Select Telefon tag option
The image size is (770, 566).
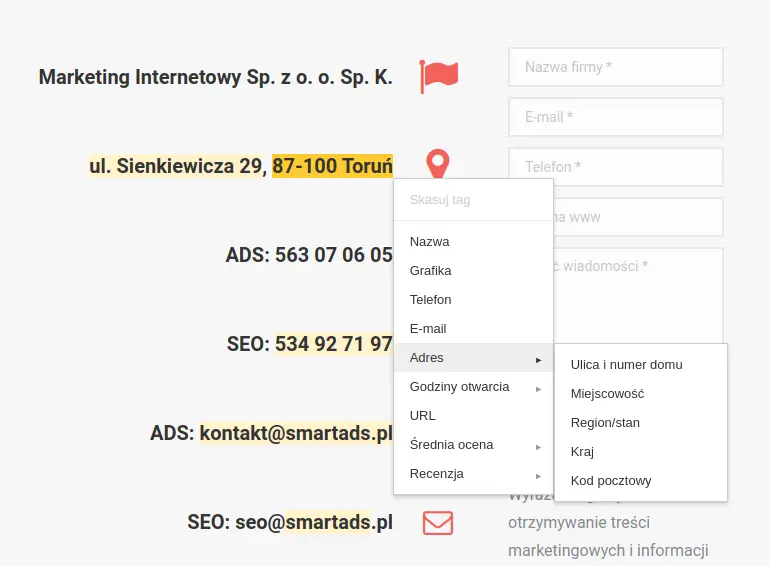click(431, 300)
